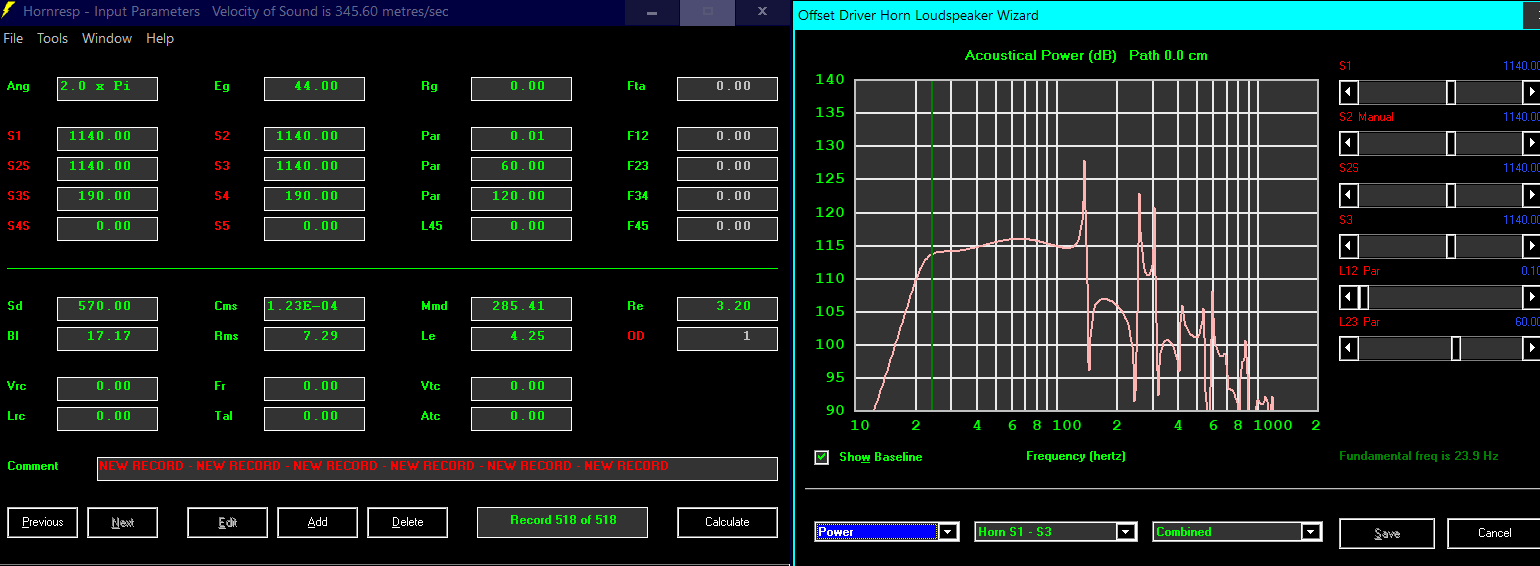This screenshot has height=566, width=1540.
Task: Click the Vrc input field
Action: tap(107, 388)
